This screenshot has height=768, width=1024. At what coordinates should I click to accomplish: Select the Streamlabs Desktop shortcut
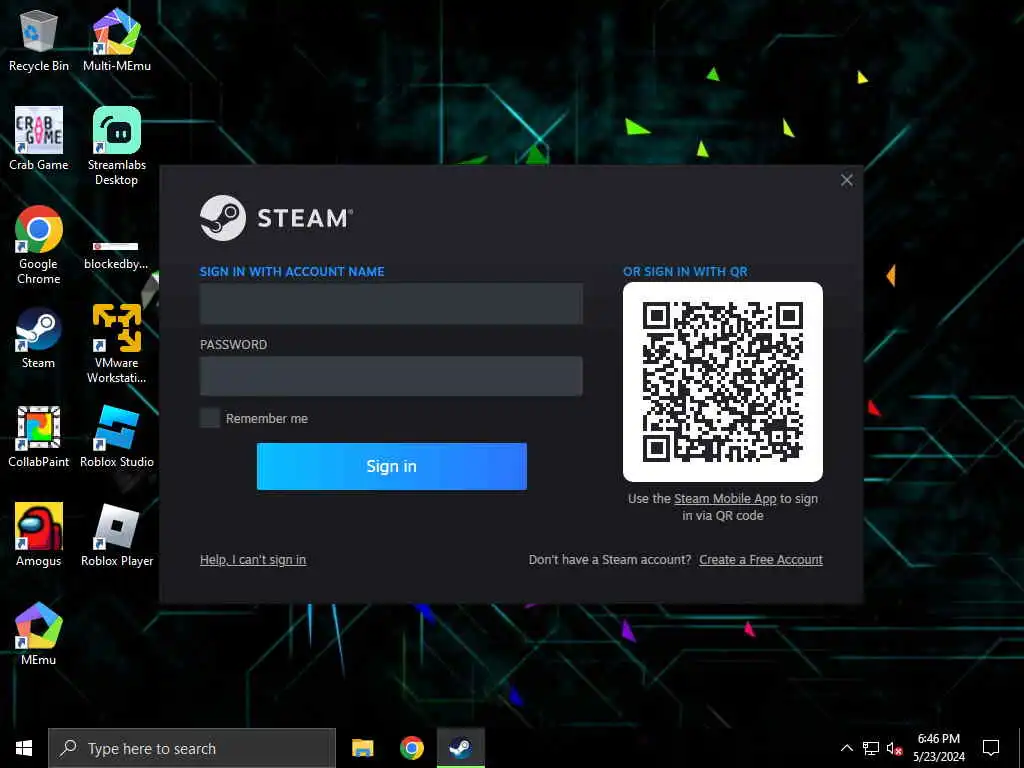pyautogui.click(x=117, y=146)
